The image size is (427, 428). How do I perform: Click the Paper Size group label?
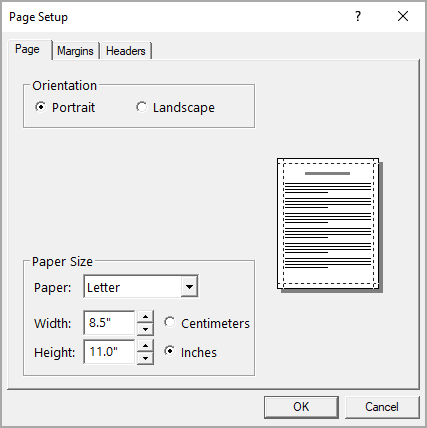click(62, 262)
